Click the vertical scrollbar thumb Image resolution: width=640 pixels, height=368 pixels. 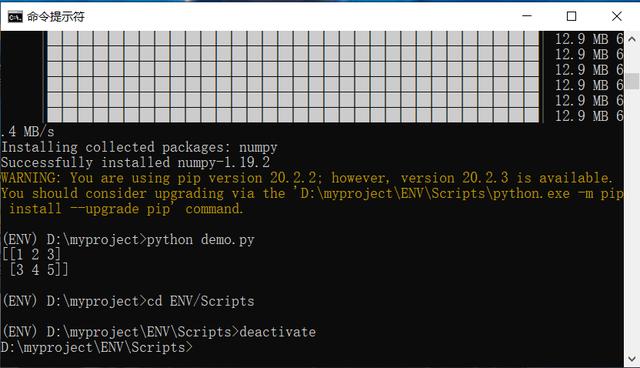pyautogui.click(x=632, y=81)
